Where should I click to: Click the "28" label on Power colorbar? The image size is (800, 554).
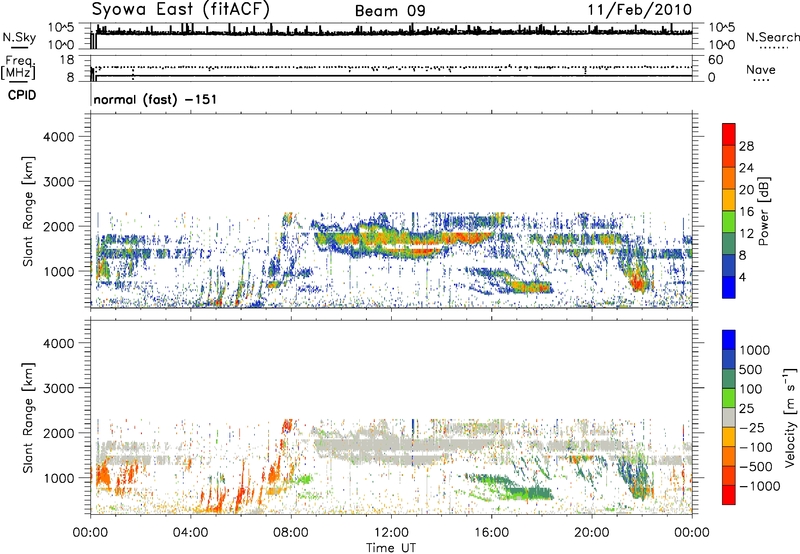pyautogui.click(x=746, y=146)
